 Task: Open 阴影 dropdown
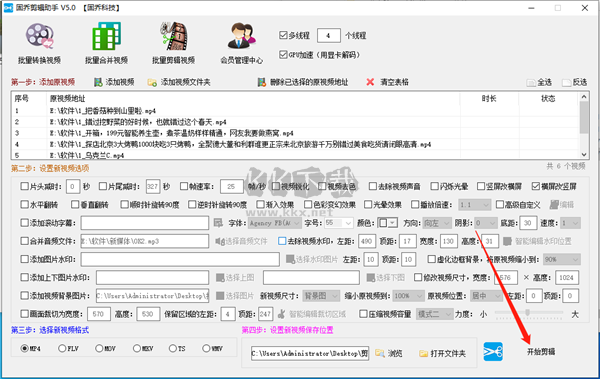point(486,223)
